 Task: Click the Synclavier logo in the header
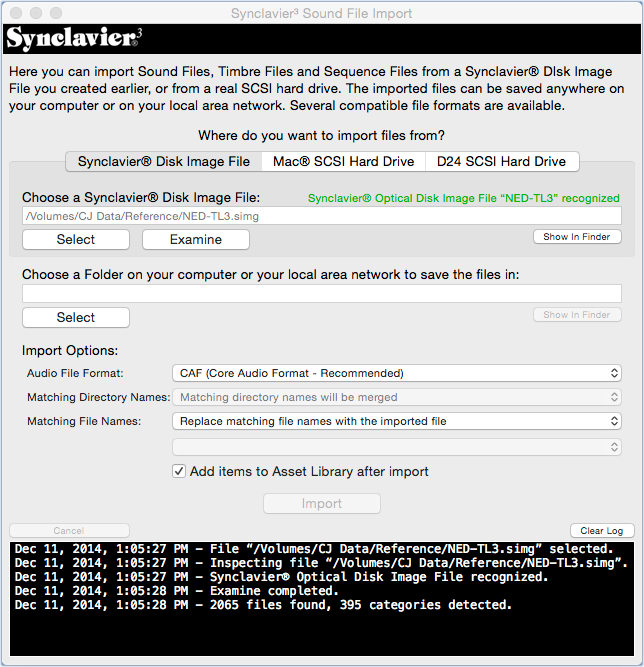72,39
